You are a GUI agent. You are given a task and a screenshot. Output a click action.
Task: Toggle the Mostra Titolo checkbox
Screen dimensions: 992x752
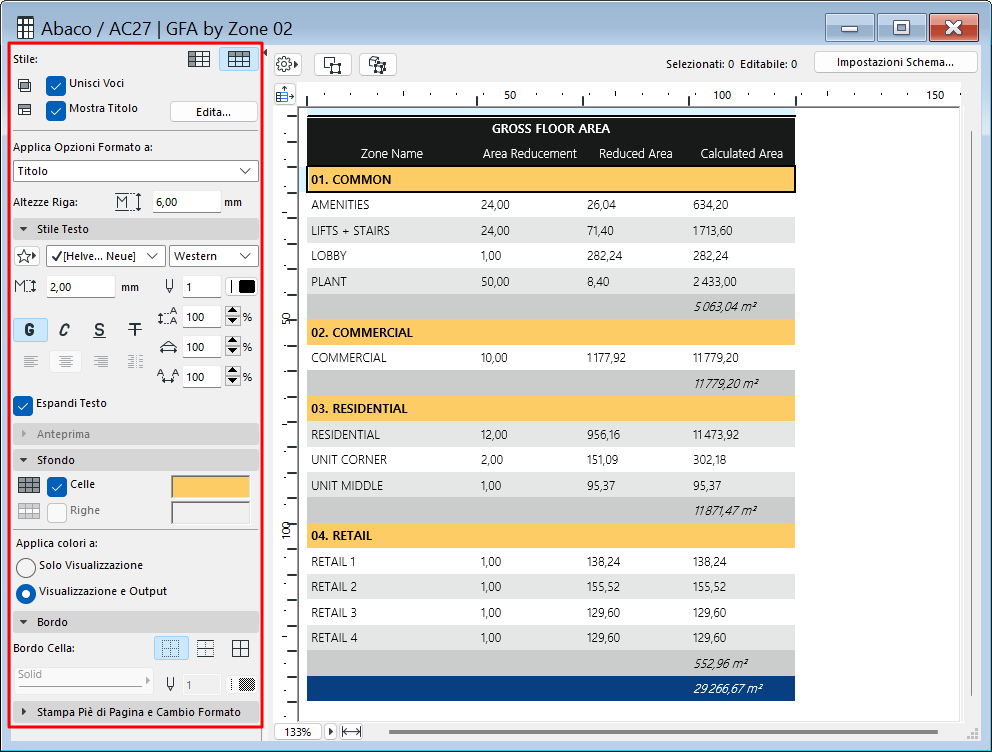tap(56, 110)
